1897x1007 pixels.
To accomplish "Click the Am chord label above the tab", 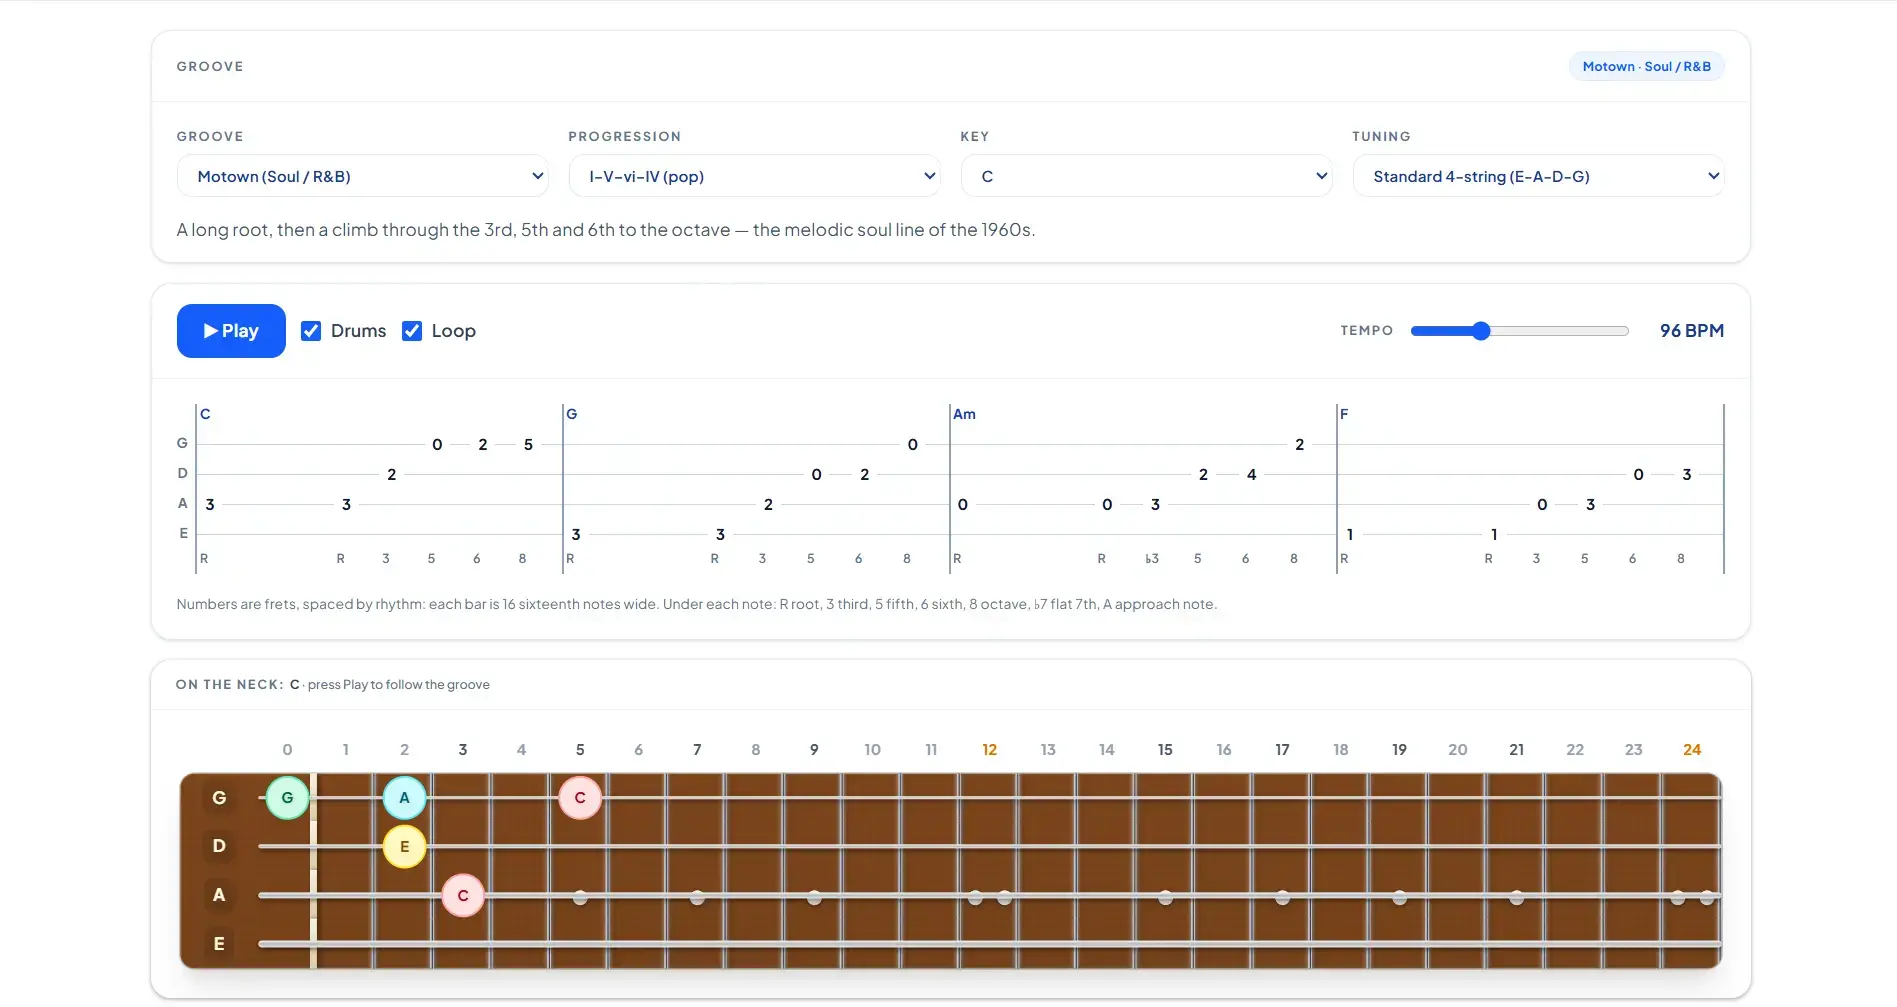I will tap(964, 414).
